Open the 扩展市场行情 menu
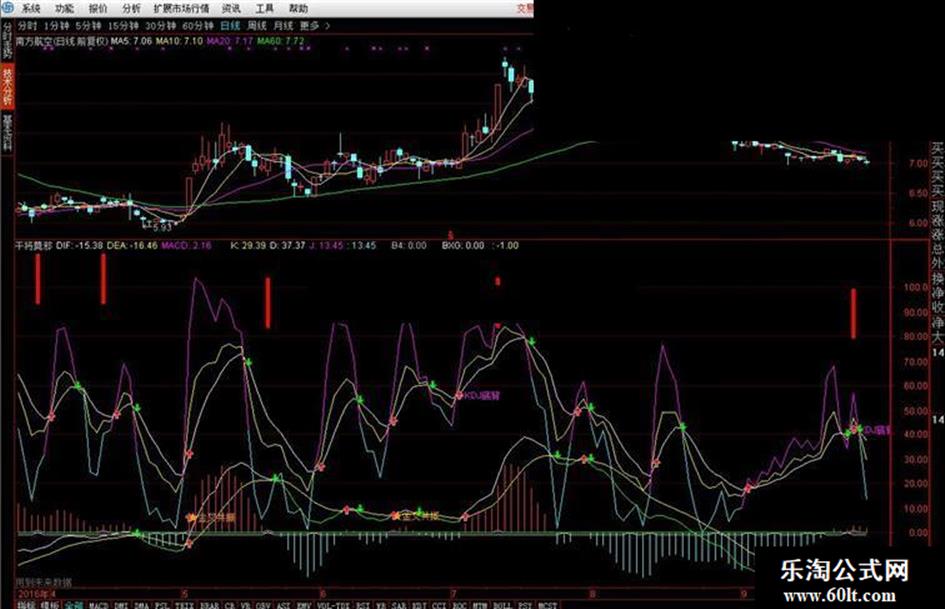Image resolution: width=945 pixels, height=609 pixels. [181, 8]
